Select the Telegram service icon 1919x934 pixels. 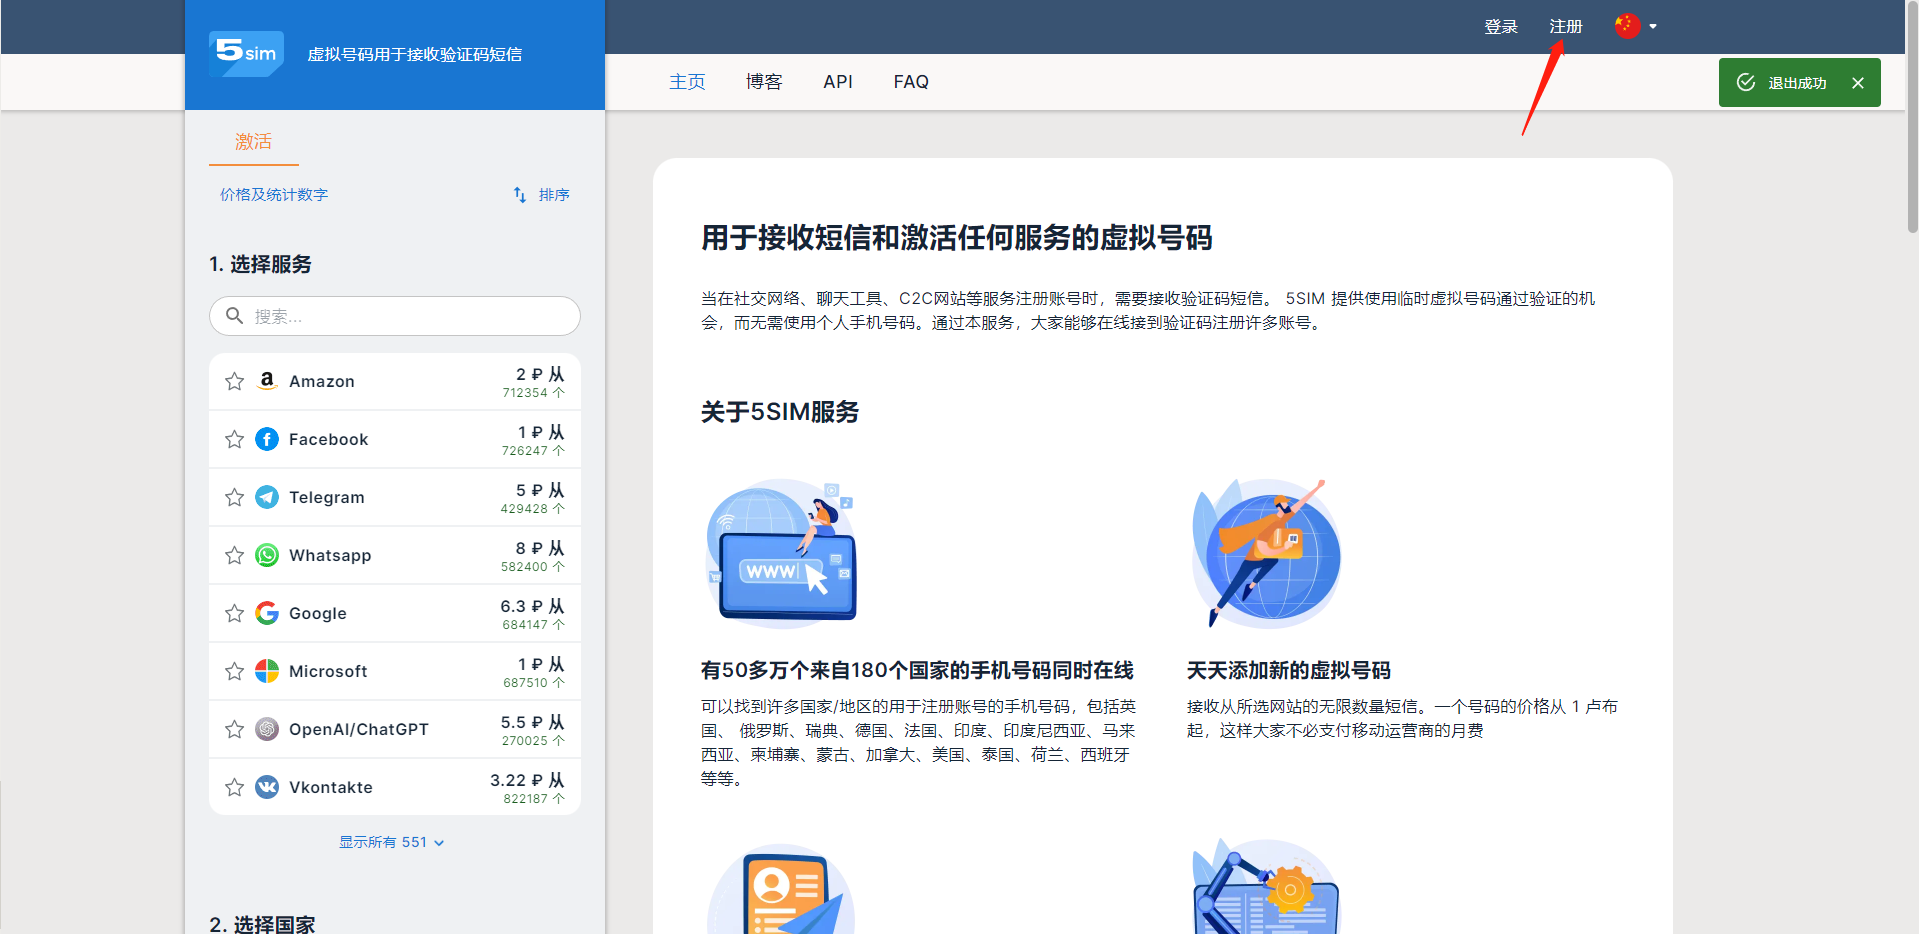267,497
